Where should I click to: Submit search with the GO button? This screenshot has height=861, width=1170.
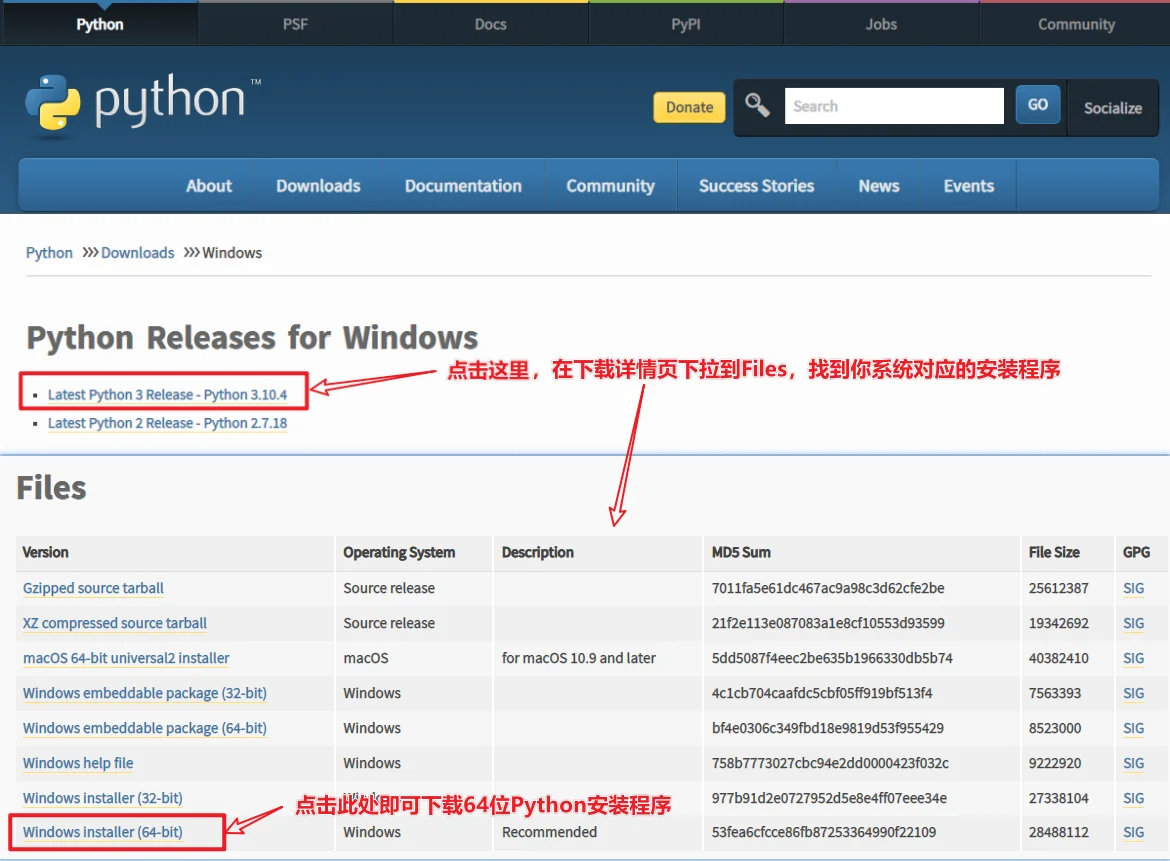pyautogui.click(x=1038, y=105)
